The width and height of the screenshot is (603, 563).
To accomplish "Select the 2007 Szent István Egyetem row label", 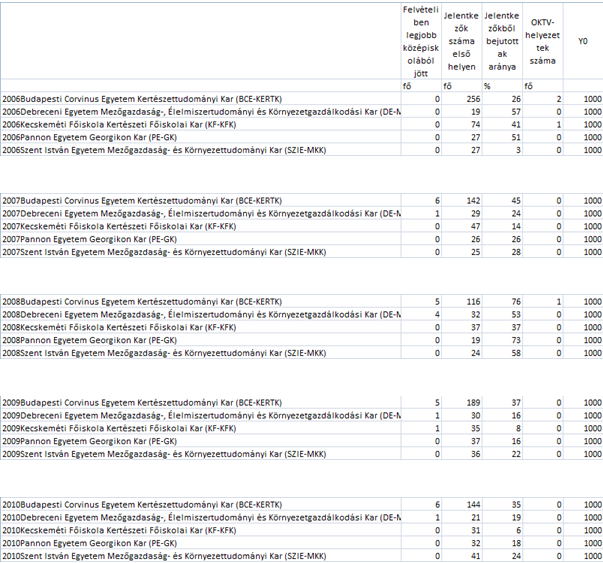I will click(200, 252).
